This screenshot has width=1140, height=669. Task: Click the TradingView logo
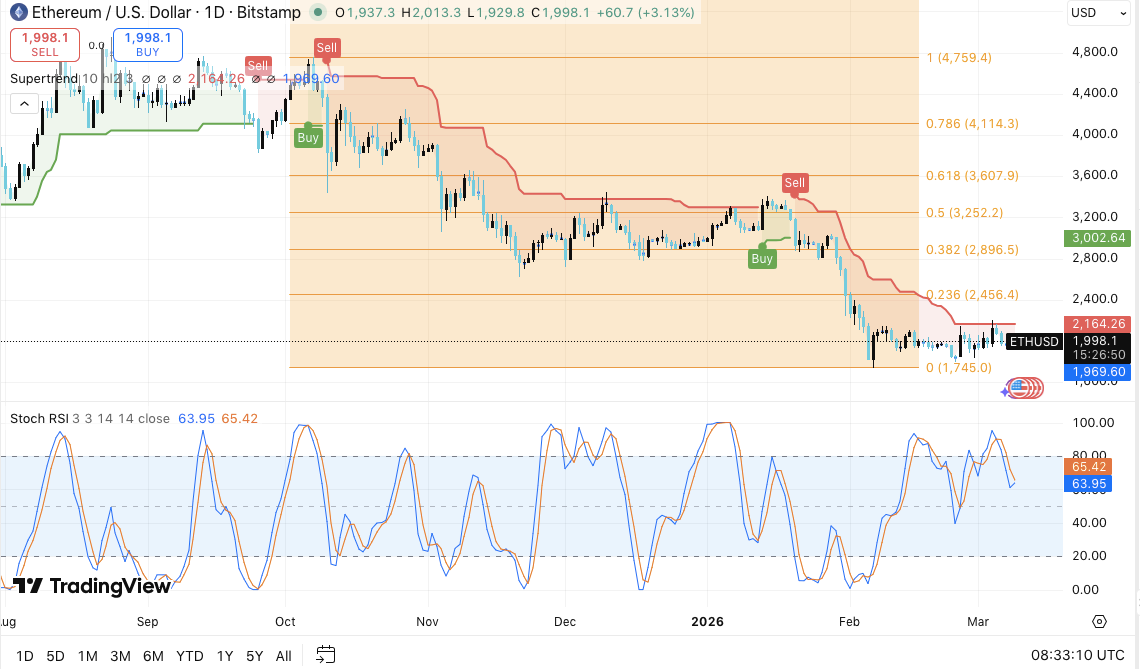pos(92,586)
